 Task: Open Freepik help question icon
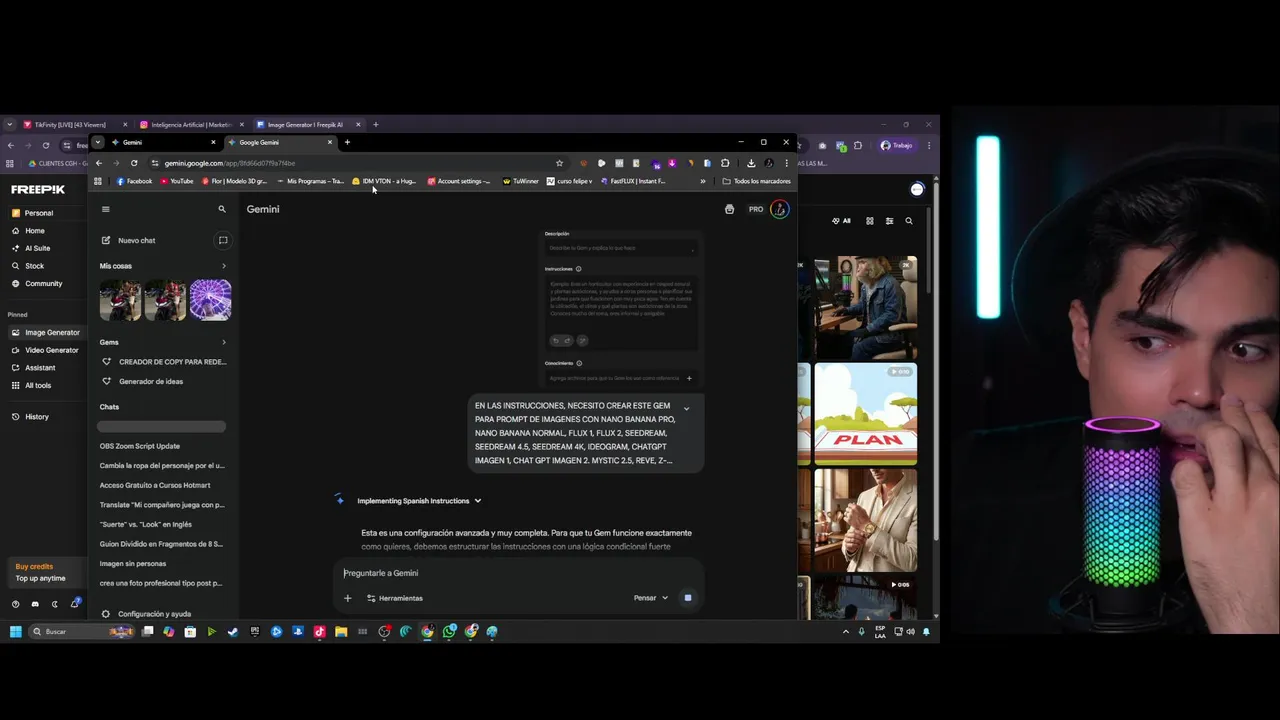pos(15,604)
